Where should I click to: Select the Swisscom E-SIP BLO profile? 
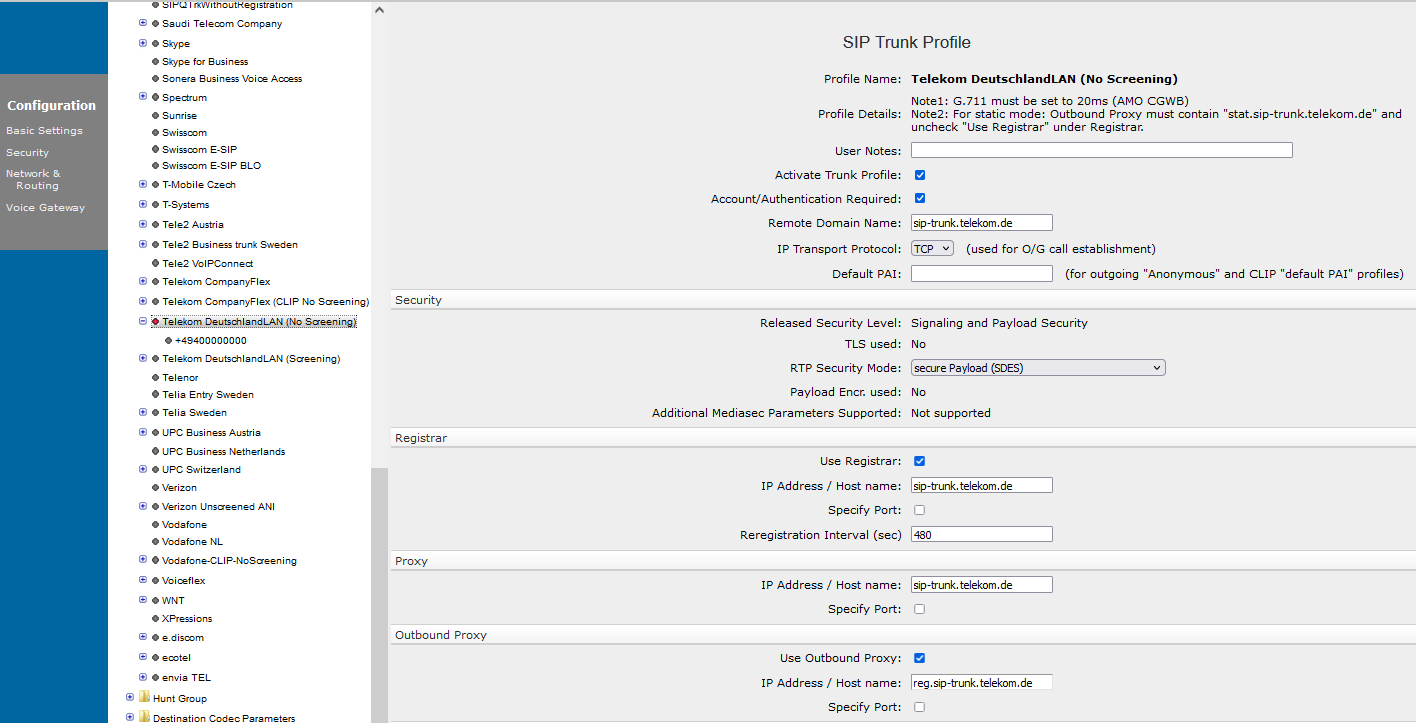pyautogui.click(x=211, y=166)
